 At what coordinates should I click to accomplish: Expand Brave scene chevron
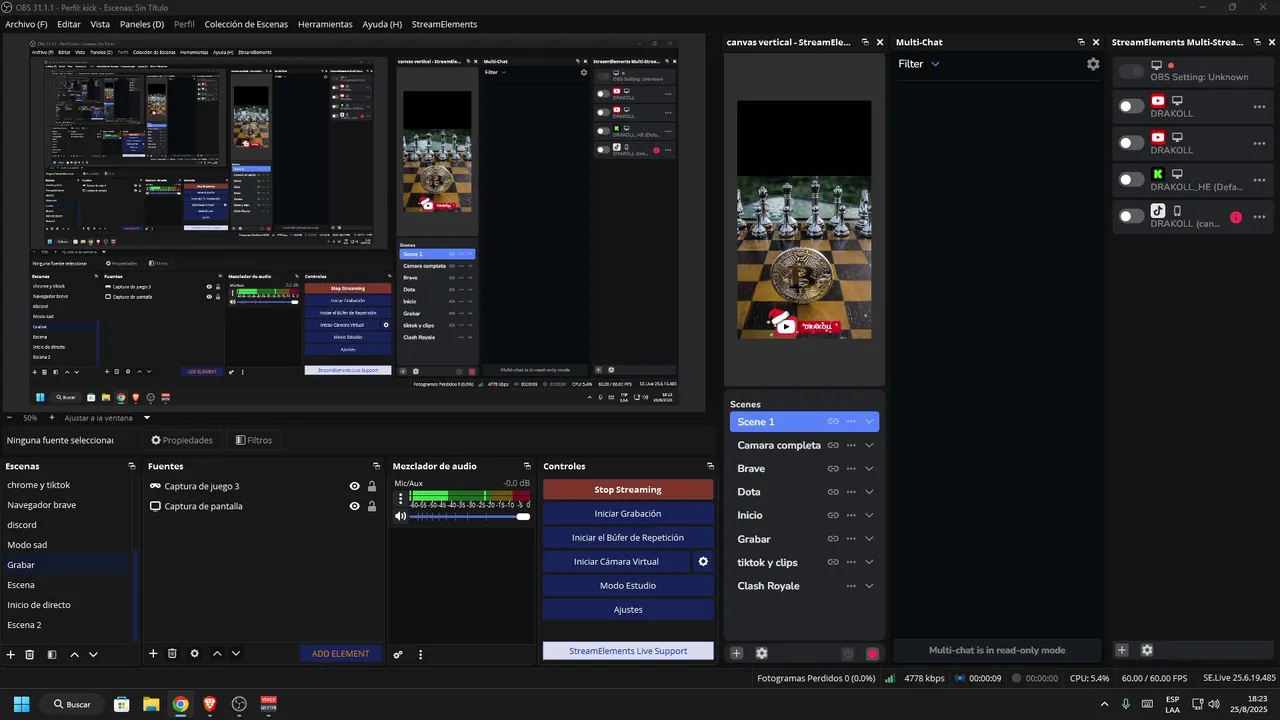(x=869, y=468)
